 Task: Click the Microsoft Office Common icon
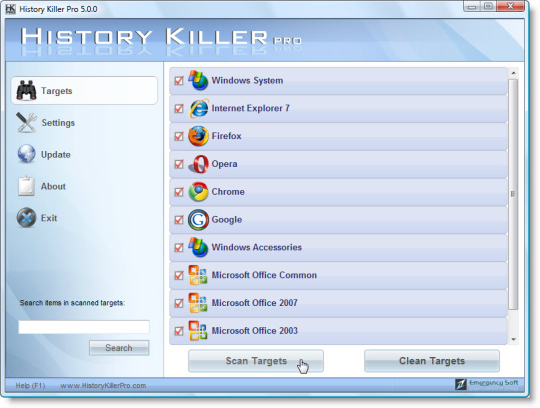198,275
